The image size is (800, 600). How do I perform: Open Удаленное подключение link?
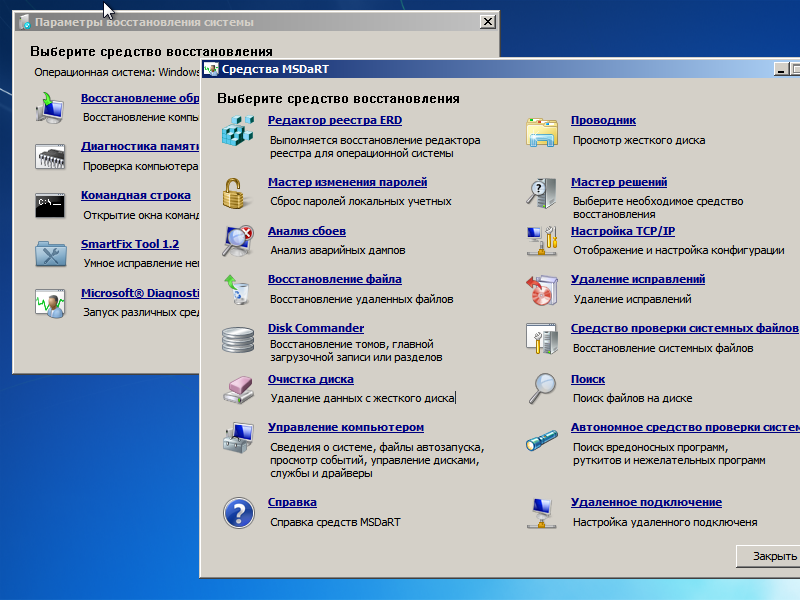click(646, 503)
